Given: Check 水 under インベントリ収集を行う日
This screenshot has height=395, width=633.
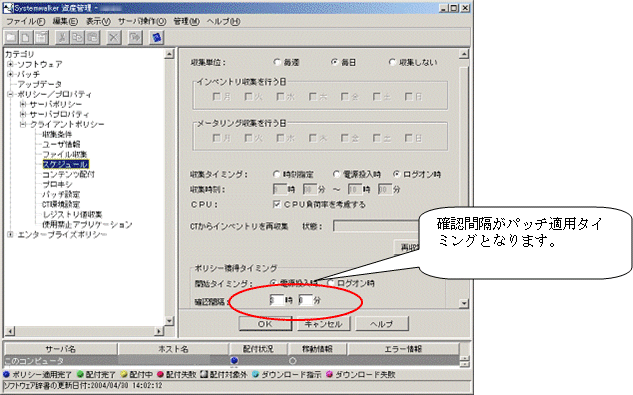Looking at the screenshot, I should click(281, 97).
